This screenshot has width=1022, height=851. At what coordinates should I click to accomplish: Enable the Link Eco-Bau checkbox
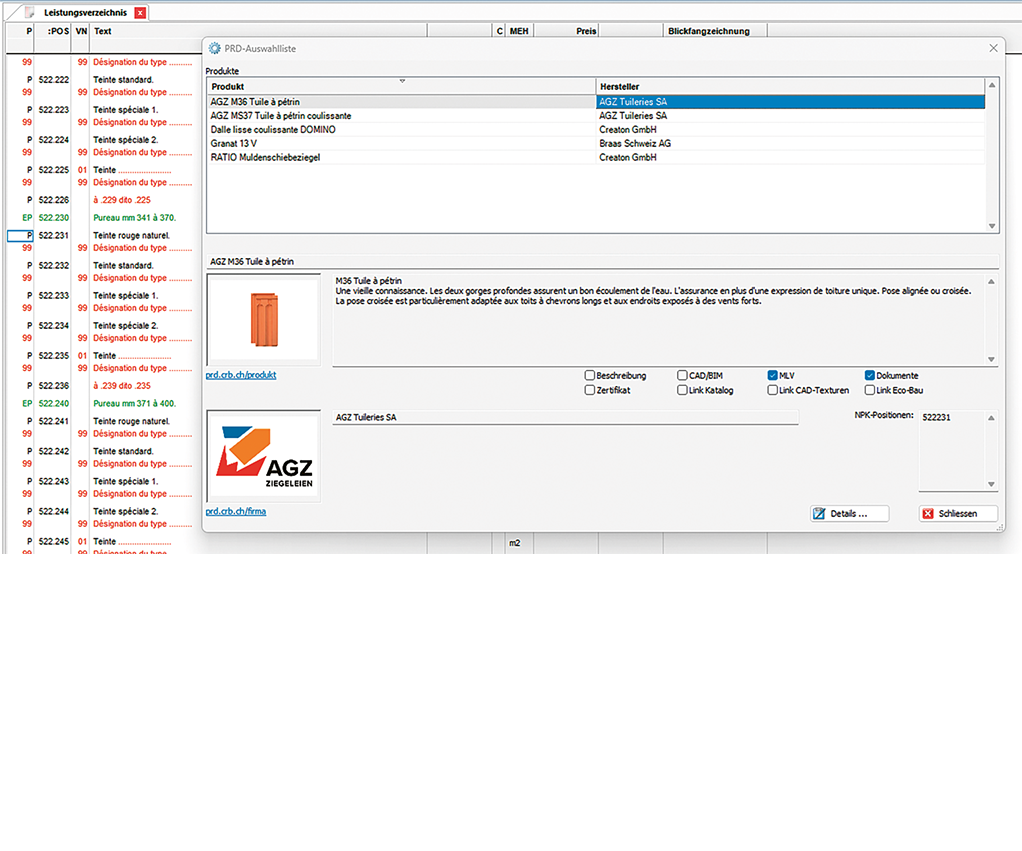pyautogui.click(x=869, y=390)
